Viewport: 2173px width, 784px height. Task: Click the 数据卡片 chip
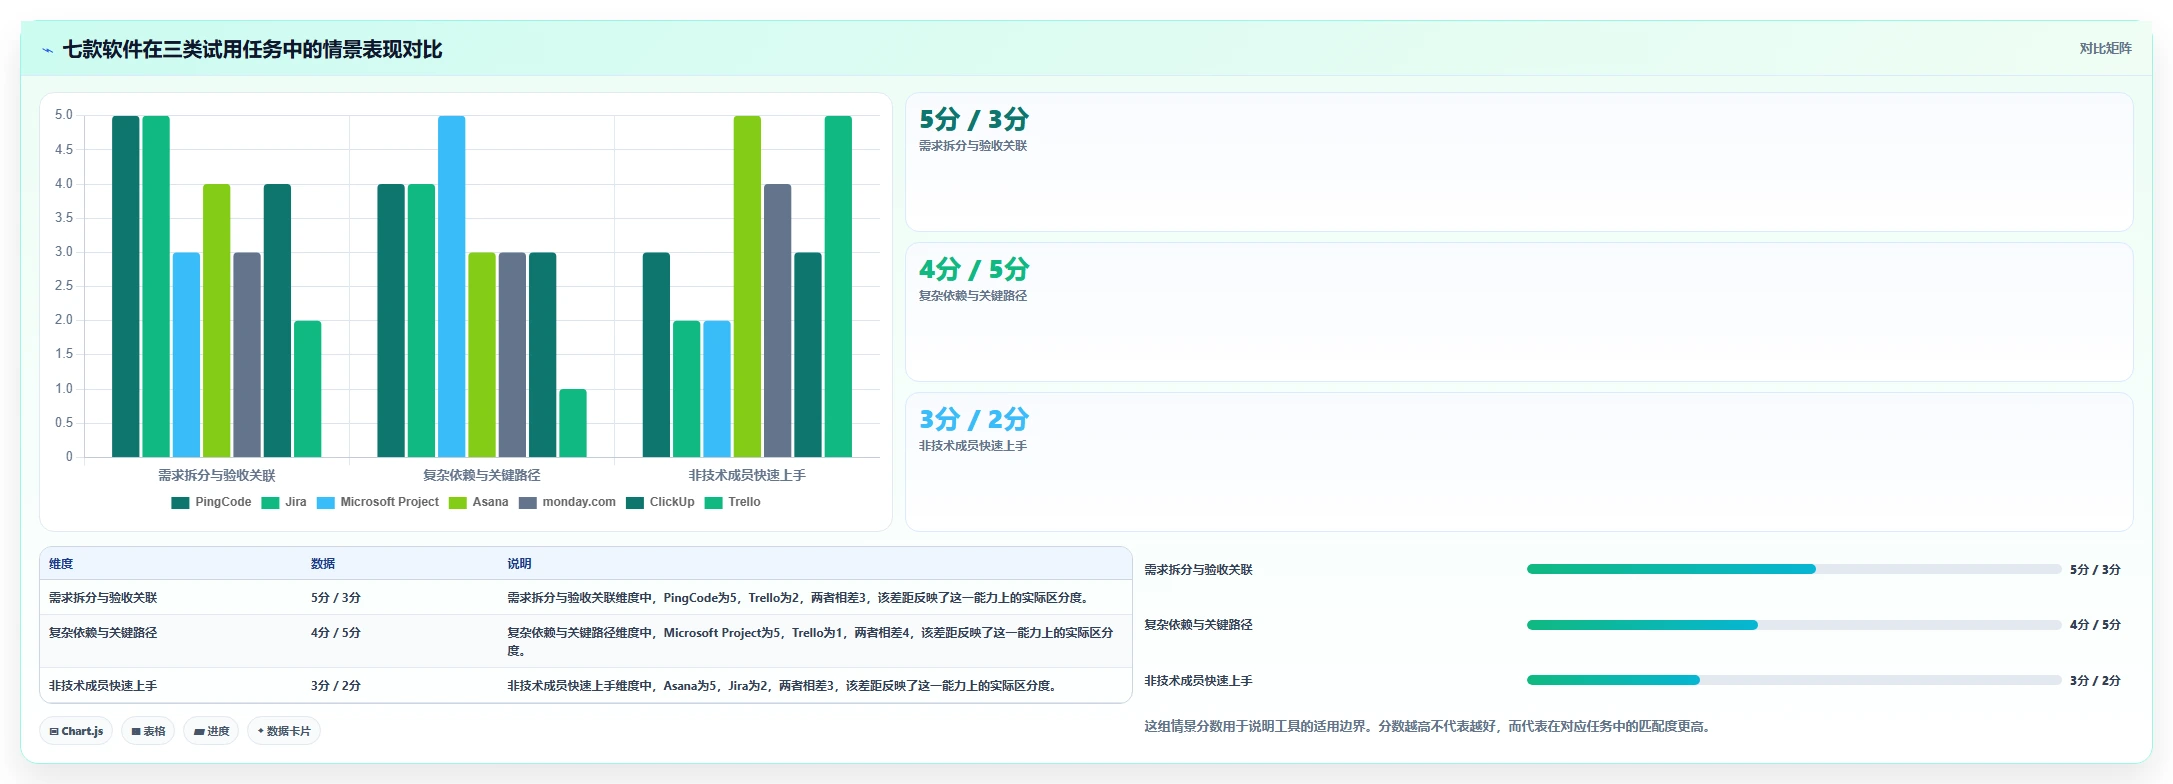(284, 731)
